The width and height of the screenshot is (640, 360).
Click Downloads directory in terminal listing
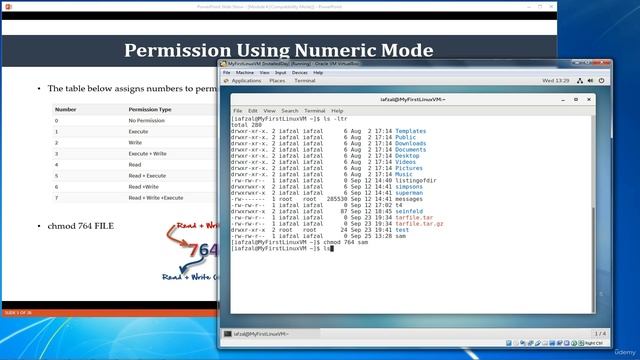coord(410,143)
